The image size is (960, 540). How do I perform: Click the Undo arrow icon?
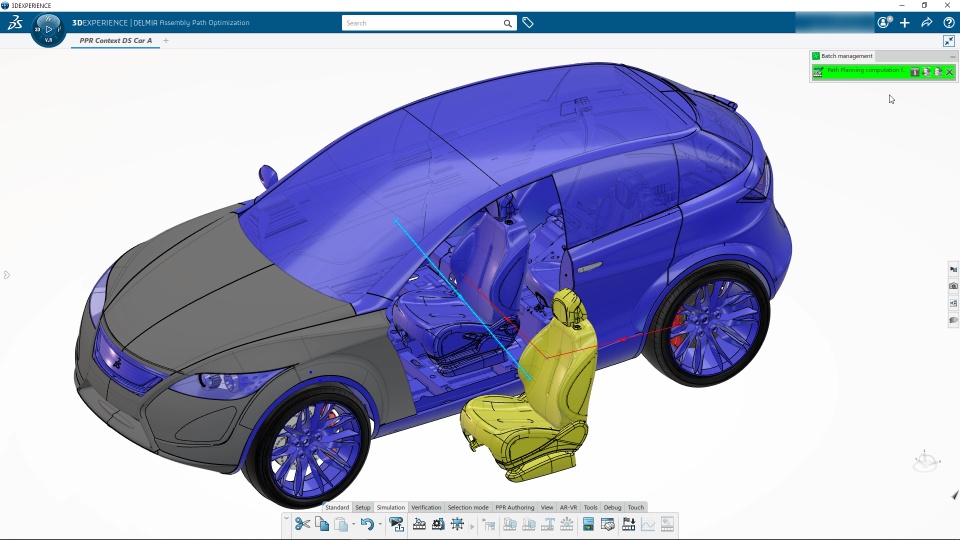coord(367,524)
